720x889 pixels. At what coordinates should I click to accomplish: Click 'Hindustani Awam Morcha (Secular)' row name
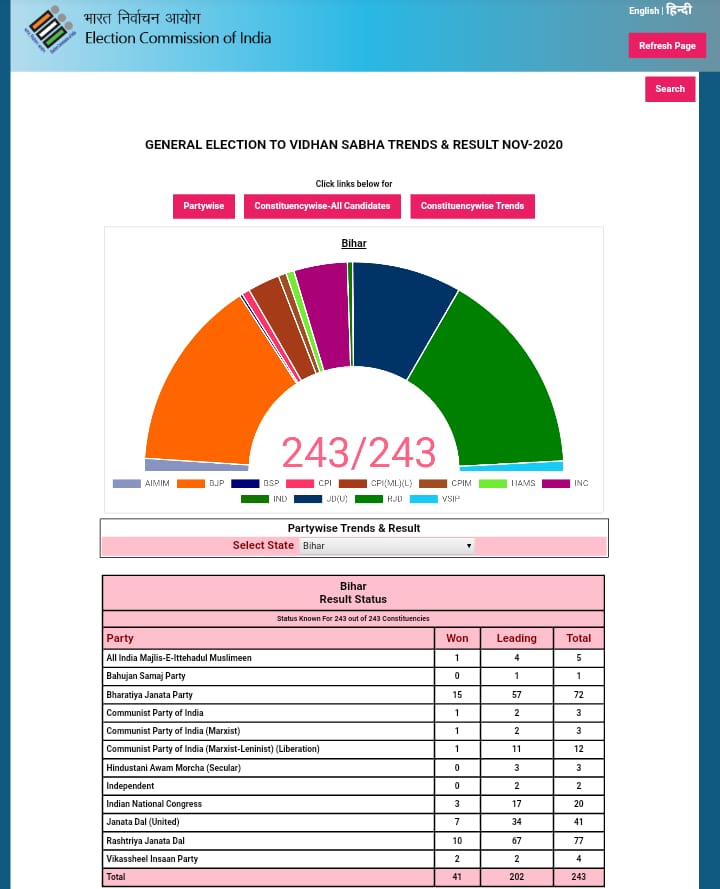coord(173,768)
